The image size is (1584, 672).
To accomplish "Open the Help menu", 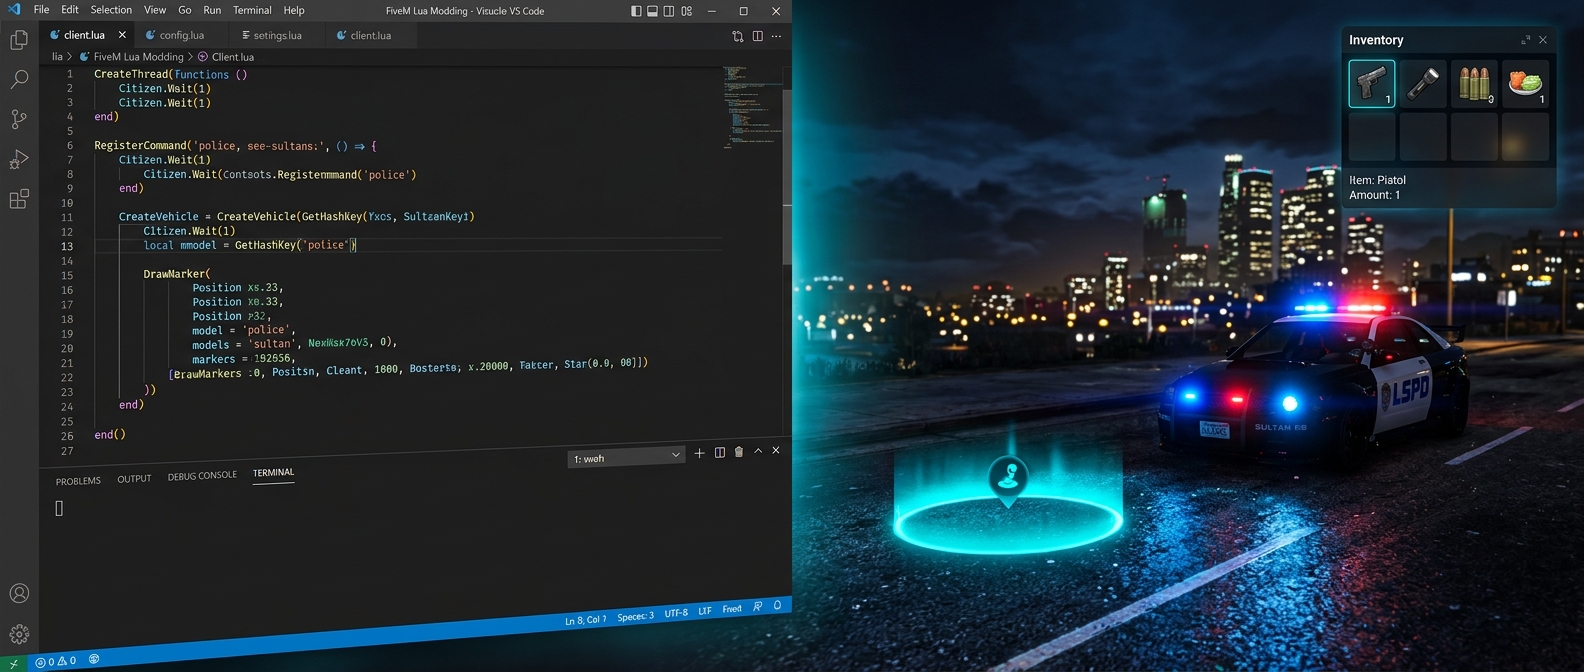I will pyautogui.click(x=294, y=10).
